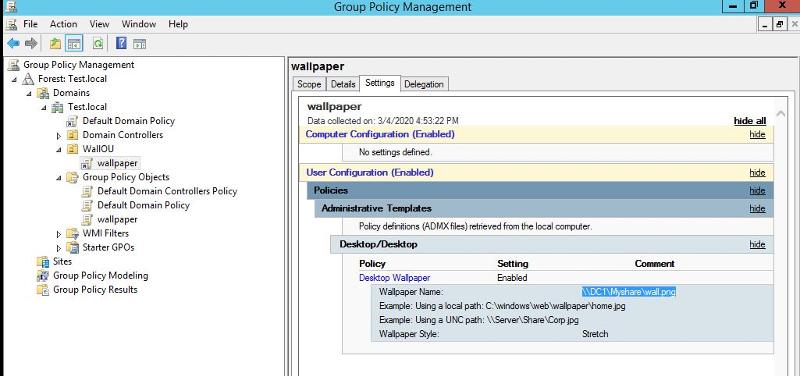Click the Default Domain Controllers Policy icon

coord(88,191)
